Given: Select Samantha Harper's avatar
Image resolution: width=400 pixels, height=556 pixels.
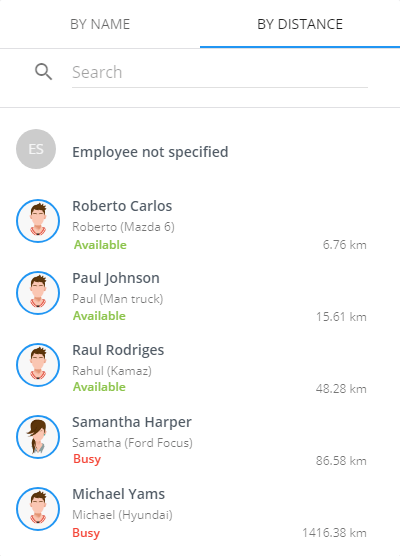Looking at the screenshot, I should pos(38,437).
